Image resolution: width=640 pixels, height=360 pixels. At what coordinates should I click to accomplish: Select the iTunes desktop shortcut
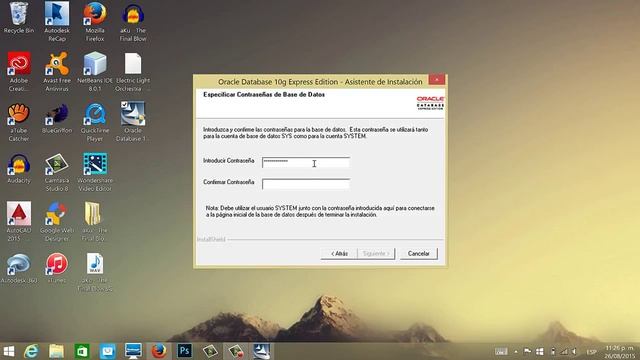[x=57, y=269]
